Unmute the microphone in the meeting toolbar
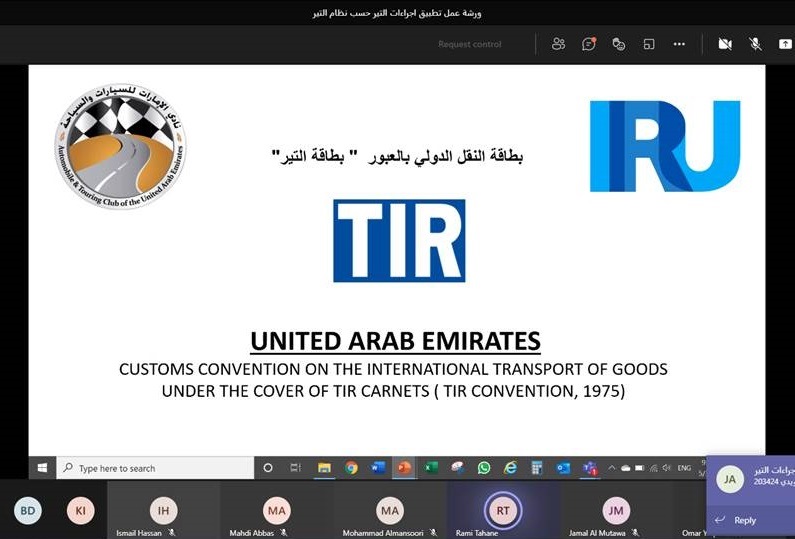 (755, 44)
